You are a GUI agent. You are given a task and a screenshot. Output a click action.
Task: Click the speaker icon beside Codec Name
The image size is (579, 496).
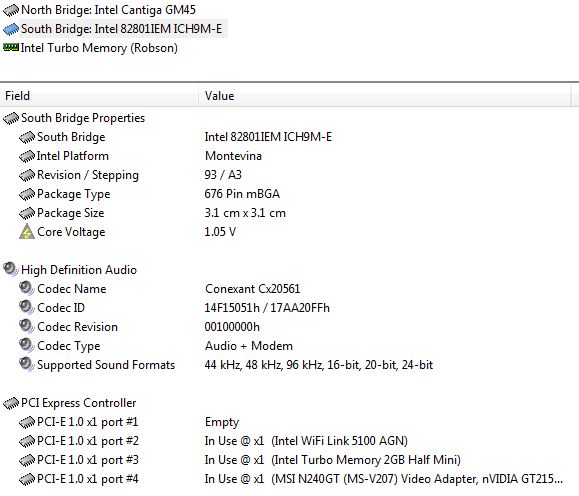pos(27,288)
